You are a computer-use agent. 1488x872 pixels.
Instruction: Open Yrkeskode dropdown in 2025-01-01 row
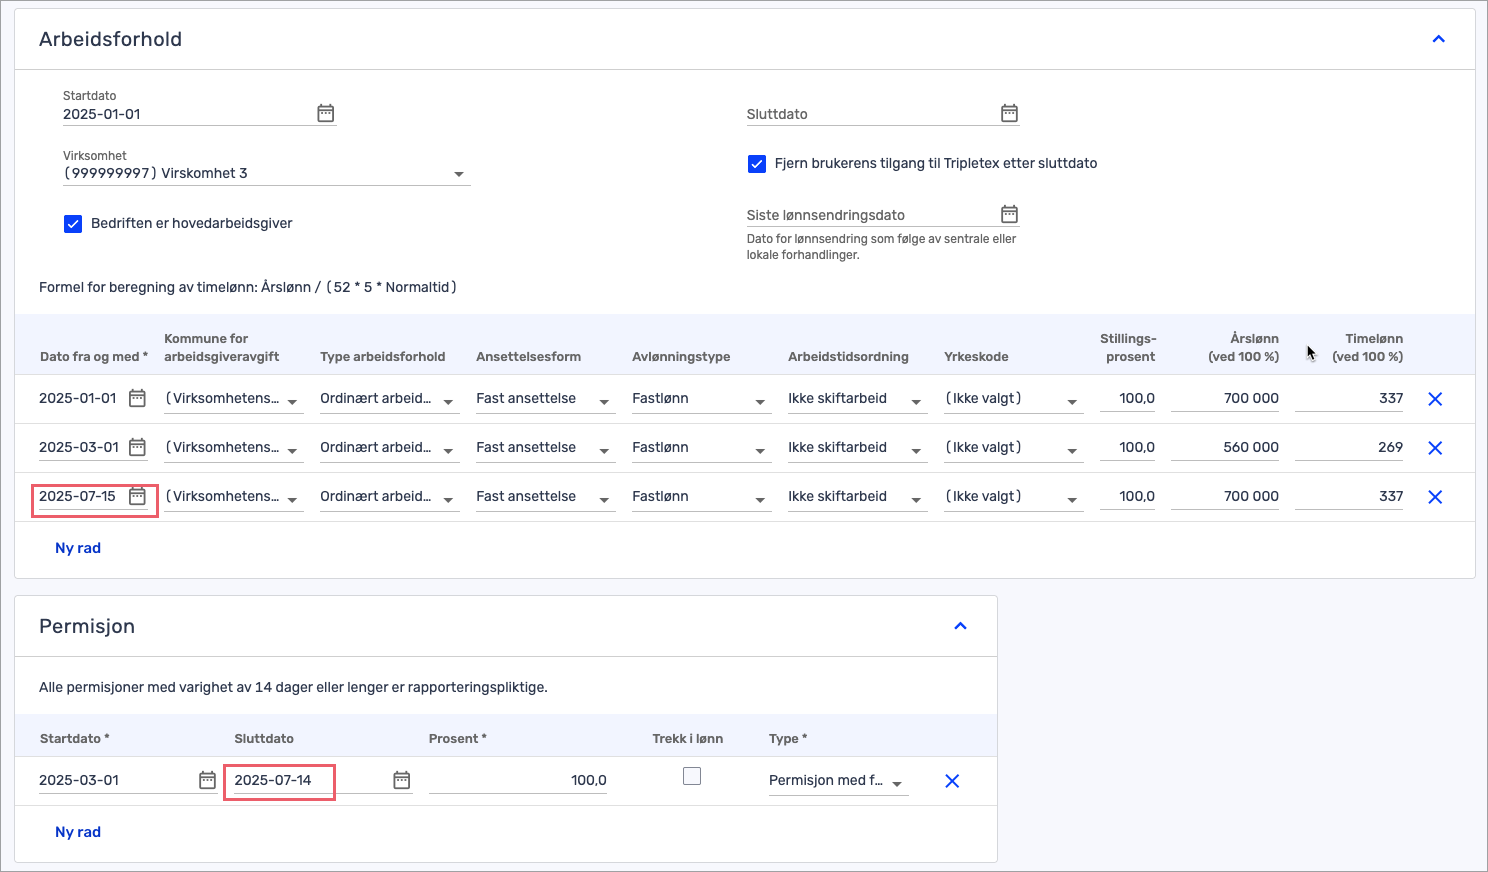point(1014,399)
